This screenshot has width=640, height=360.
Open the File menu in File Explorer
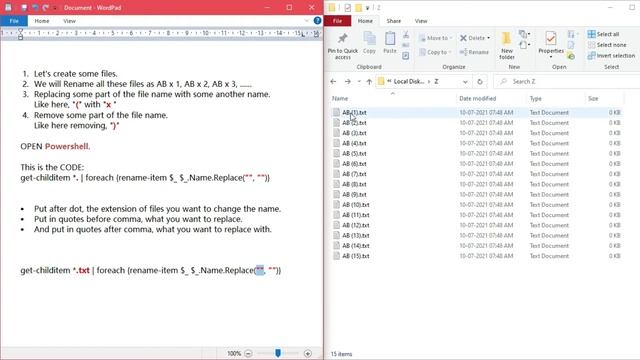pos(338,21)
